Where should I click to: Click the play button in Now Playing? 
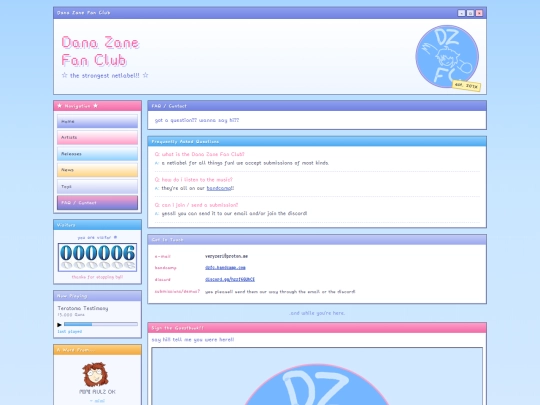(59, 324)
